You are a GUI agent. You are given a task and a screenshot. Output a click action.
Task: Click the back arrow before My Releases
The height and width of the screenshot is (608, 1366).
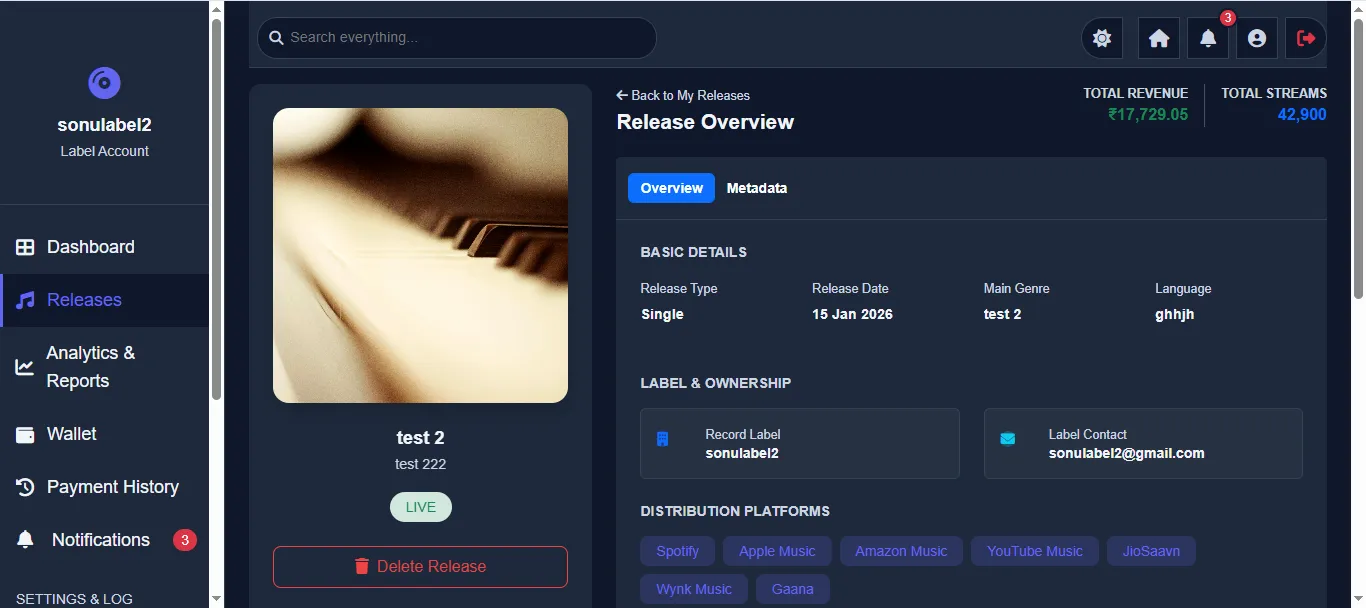click(x=622, y=95)
